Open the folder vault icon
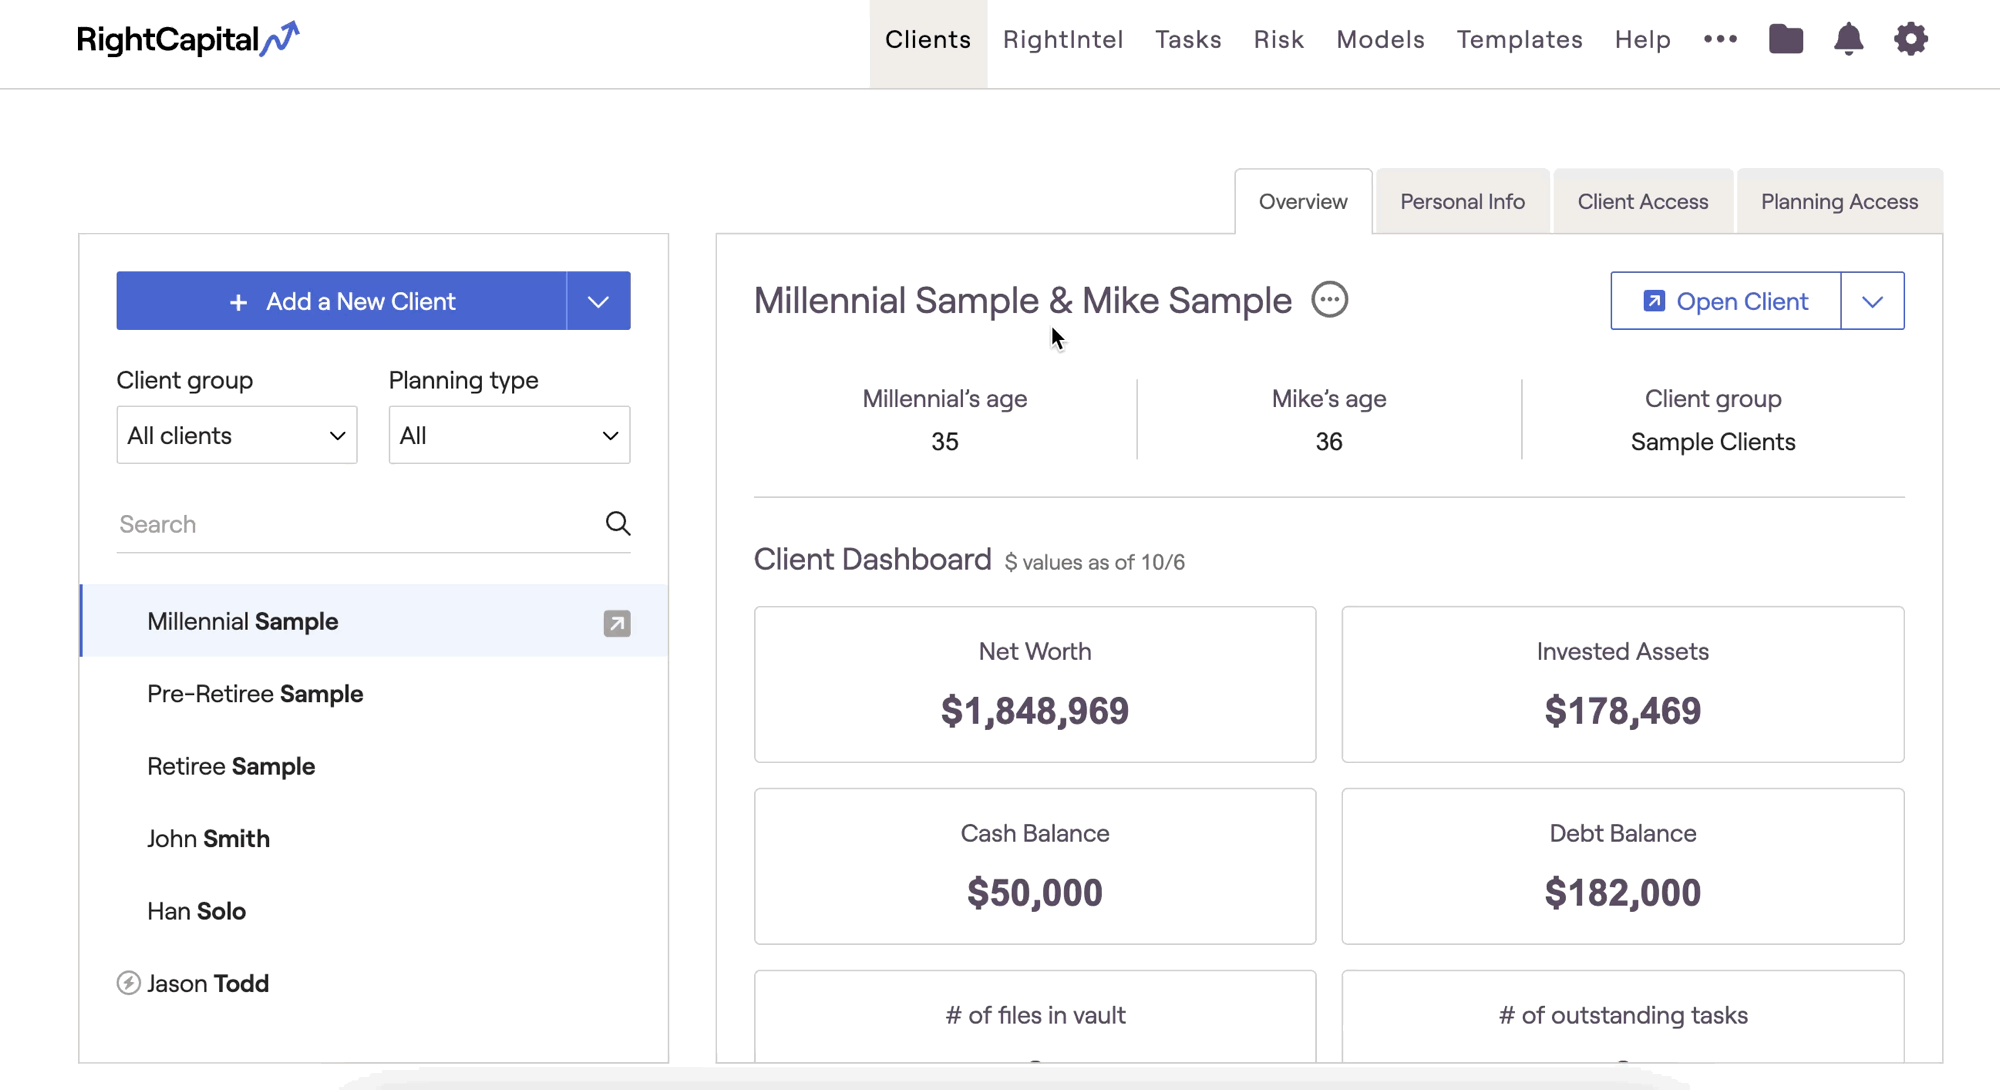This screenshot has height=1090, width=2000. [1786, 39]
